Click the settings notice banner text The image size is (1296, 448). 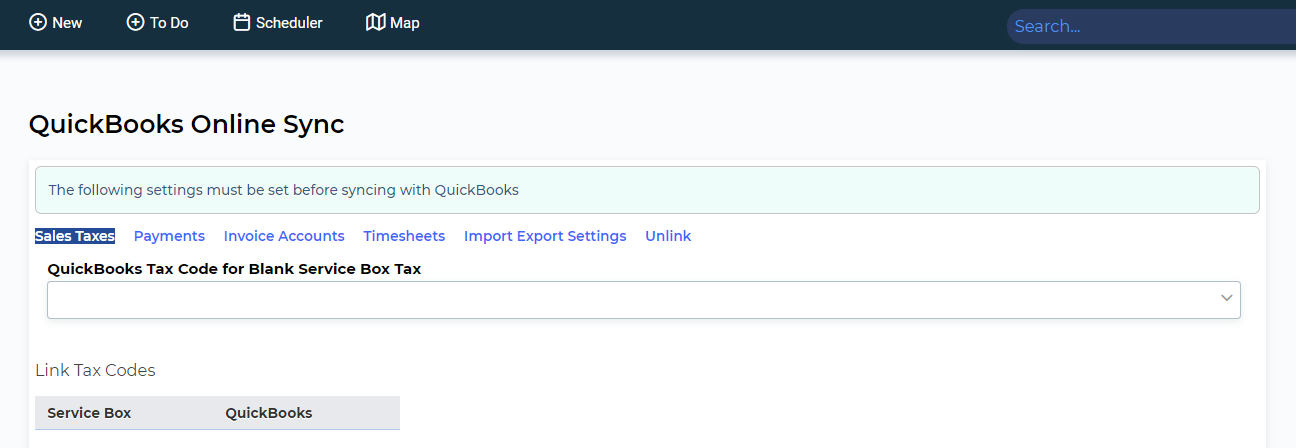click(283, 190)
